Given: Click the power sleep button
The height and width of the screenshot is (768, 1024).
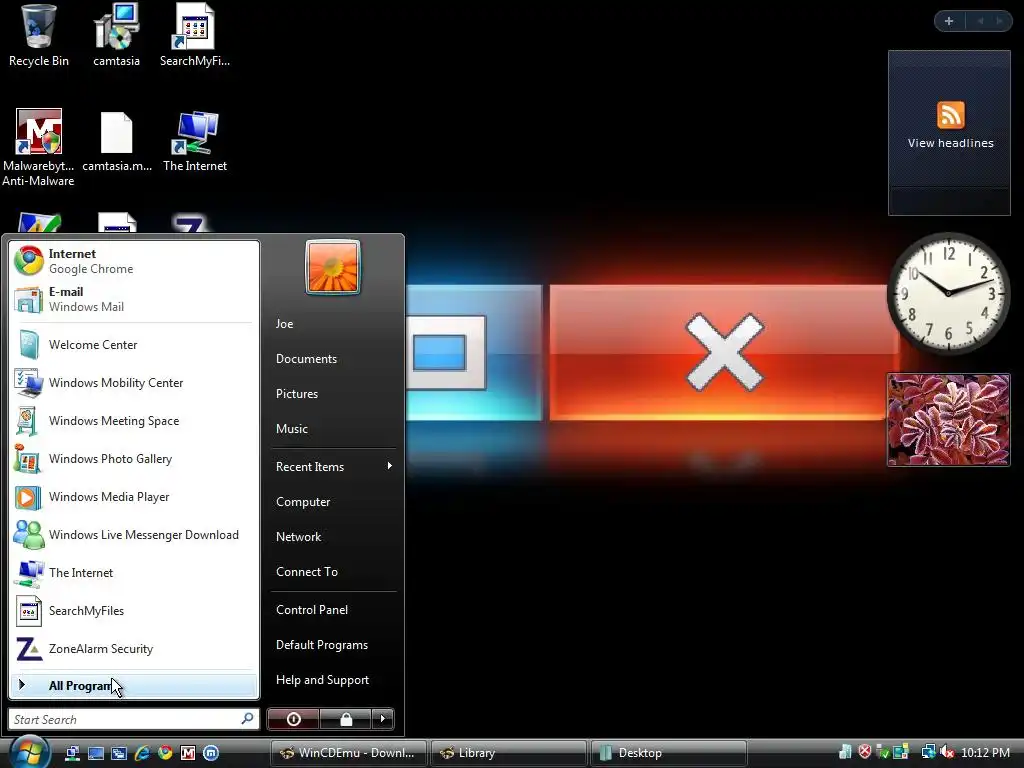Looking at the screenshot, I should tap(293, 719).
